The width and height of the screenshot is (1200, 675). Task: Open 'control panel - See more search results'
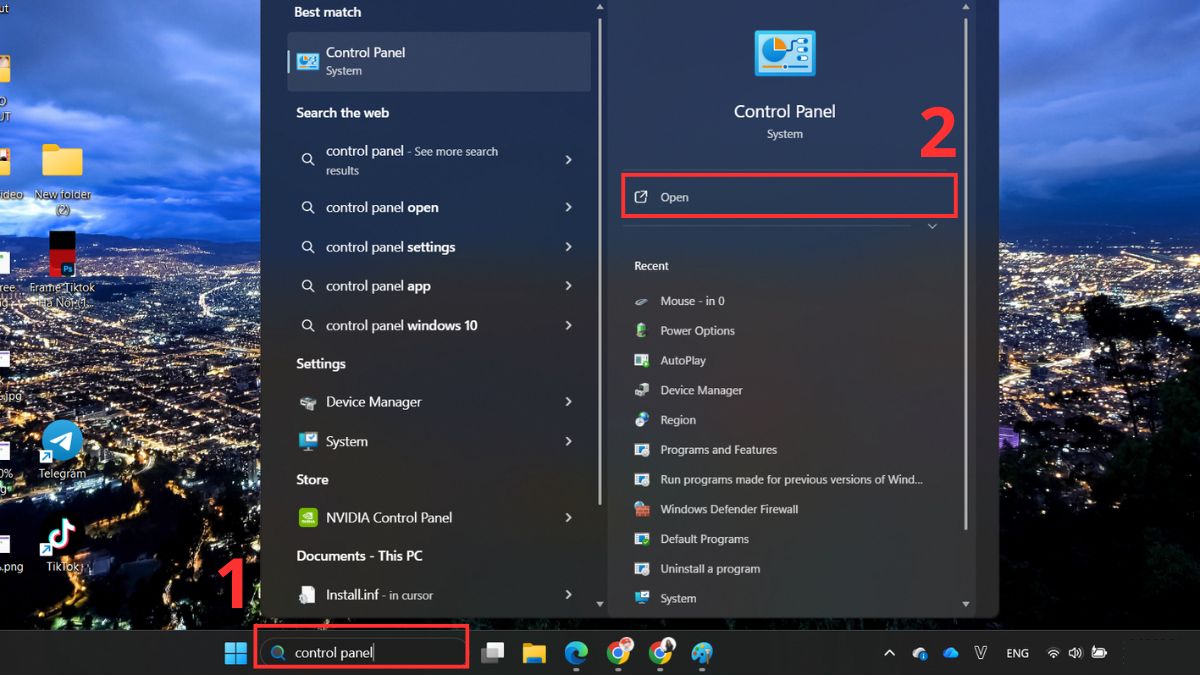click(x=439, y=160)
